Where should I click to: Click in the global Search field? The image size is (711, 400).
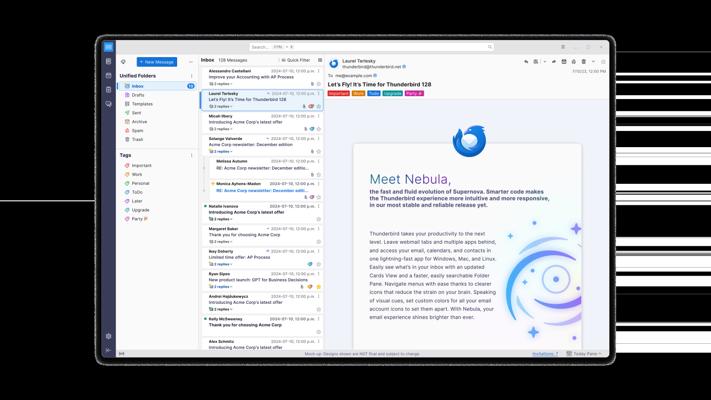point(371,47)
